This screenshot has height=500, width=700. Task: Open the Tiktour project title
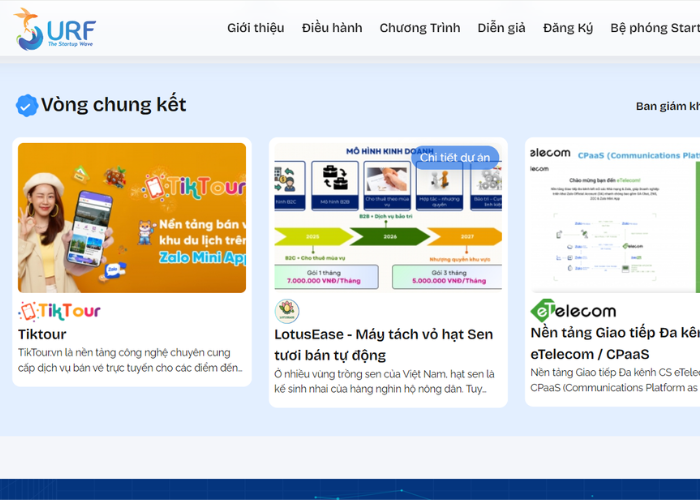point(43,334)
